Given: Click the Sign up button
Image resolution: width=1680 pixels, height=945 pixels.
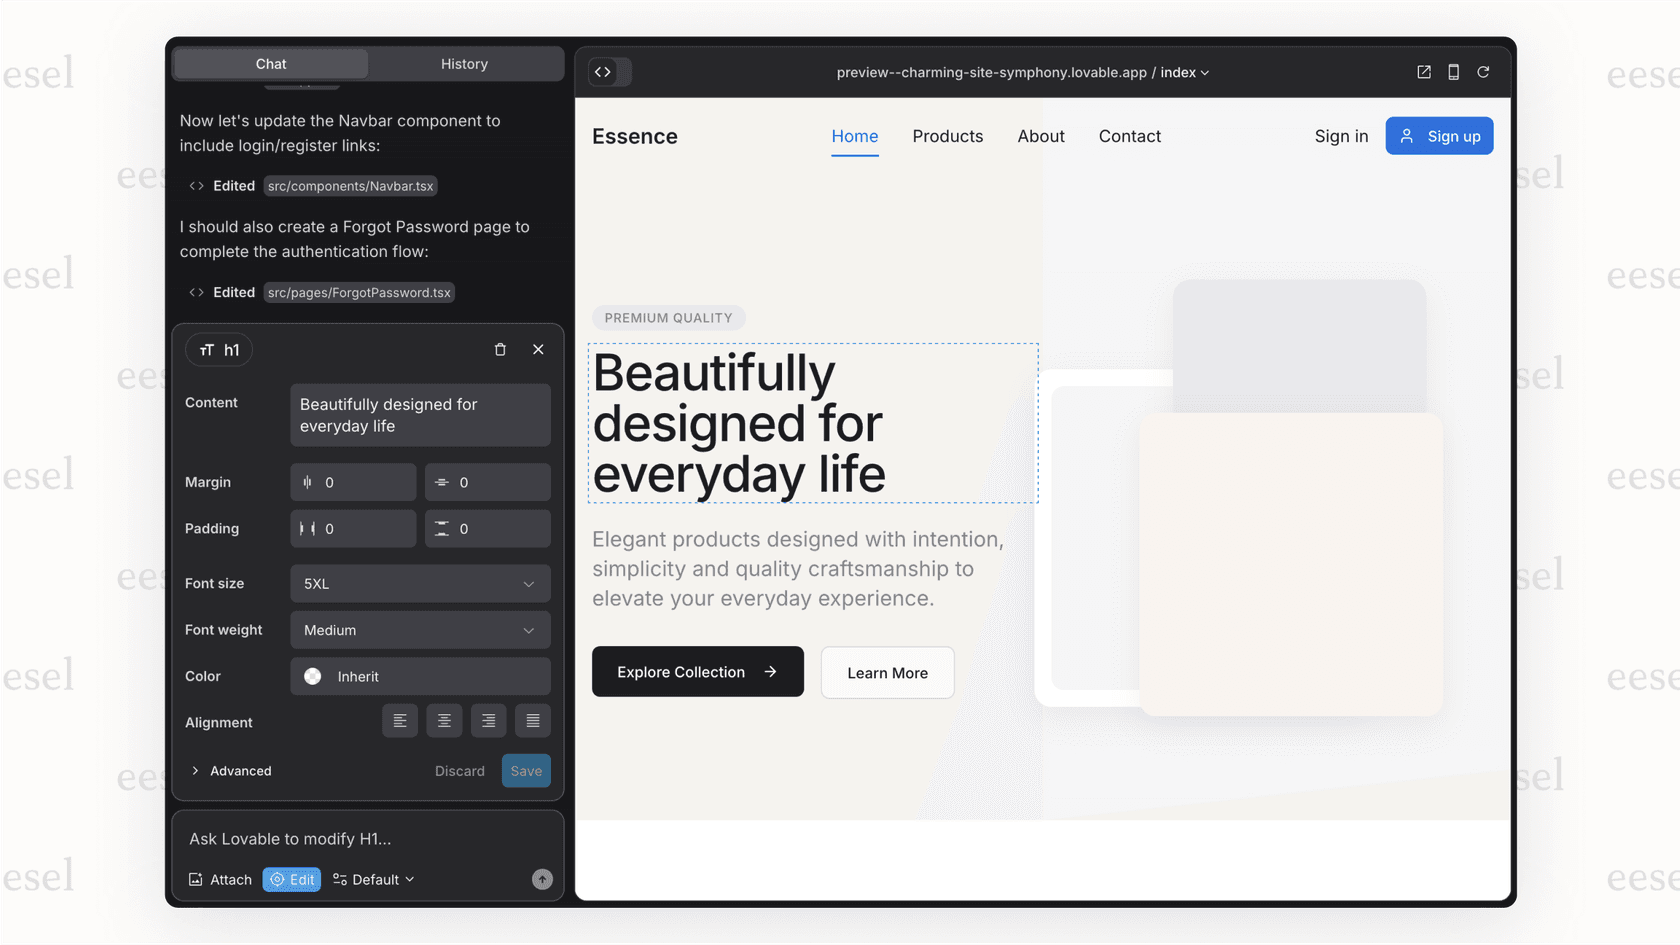Looking at the screenshot, I should tap(1439, 135).
